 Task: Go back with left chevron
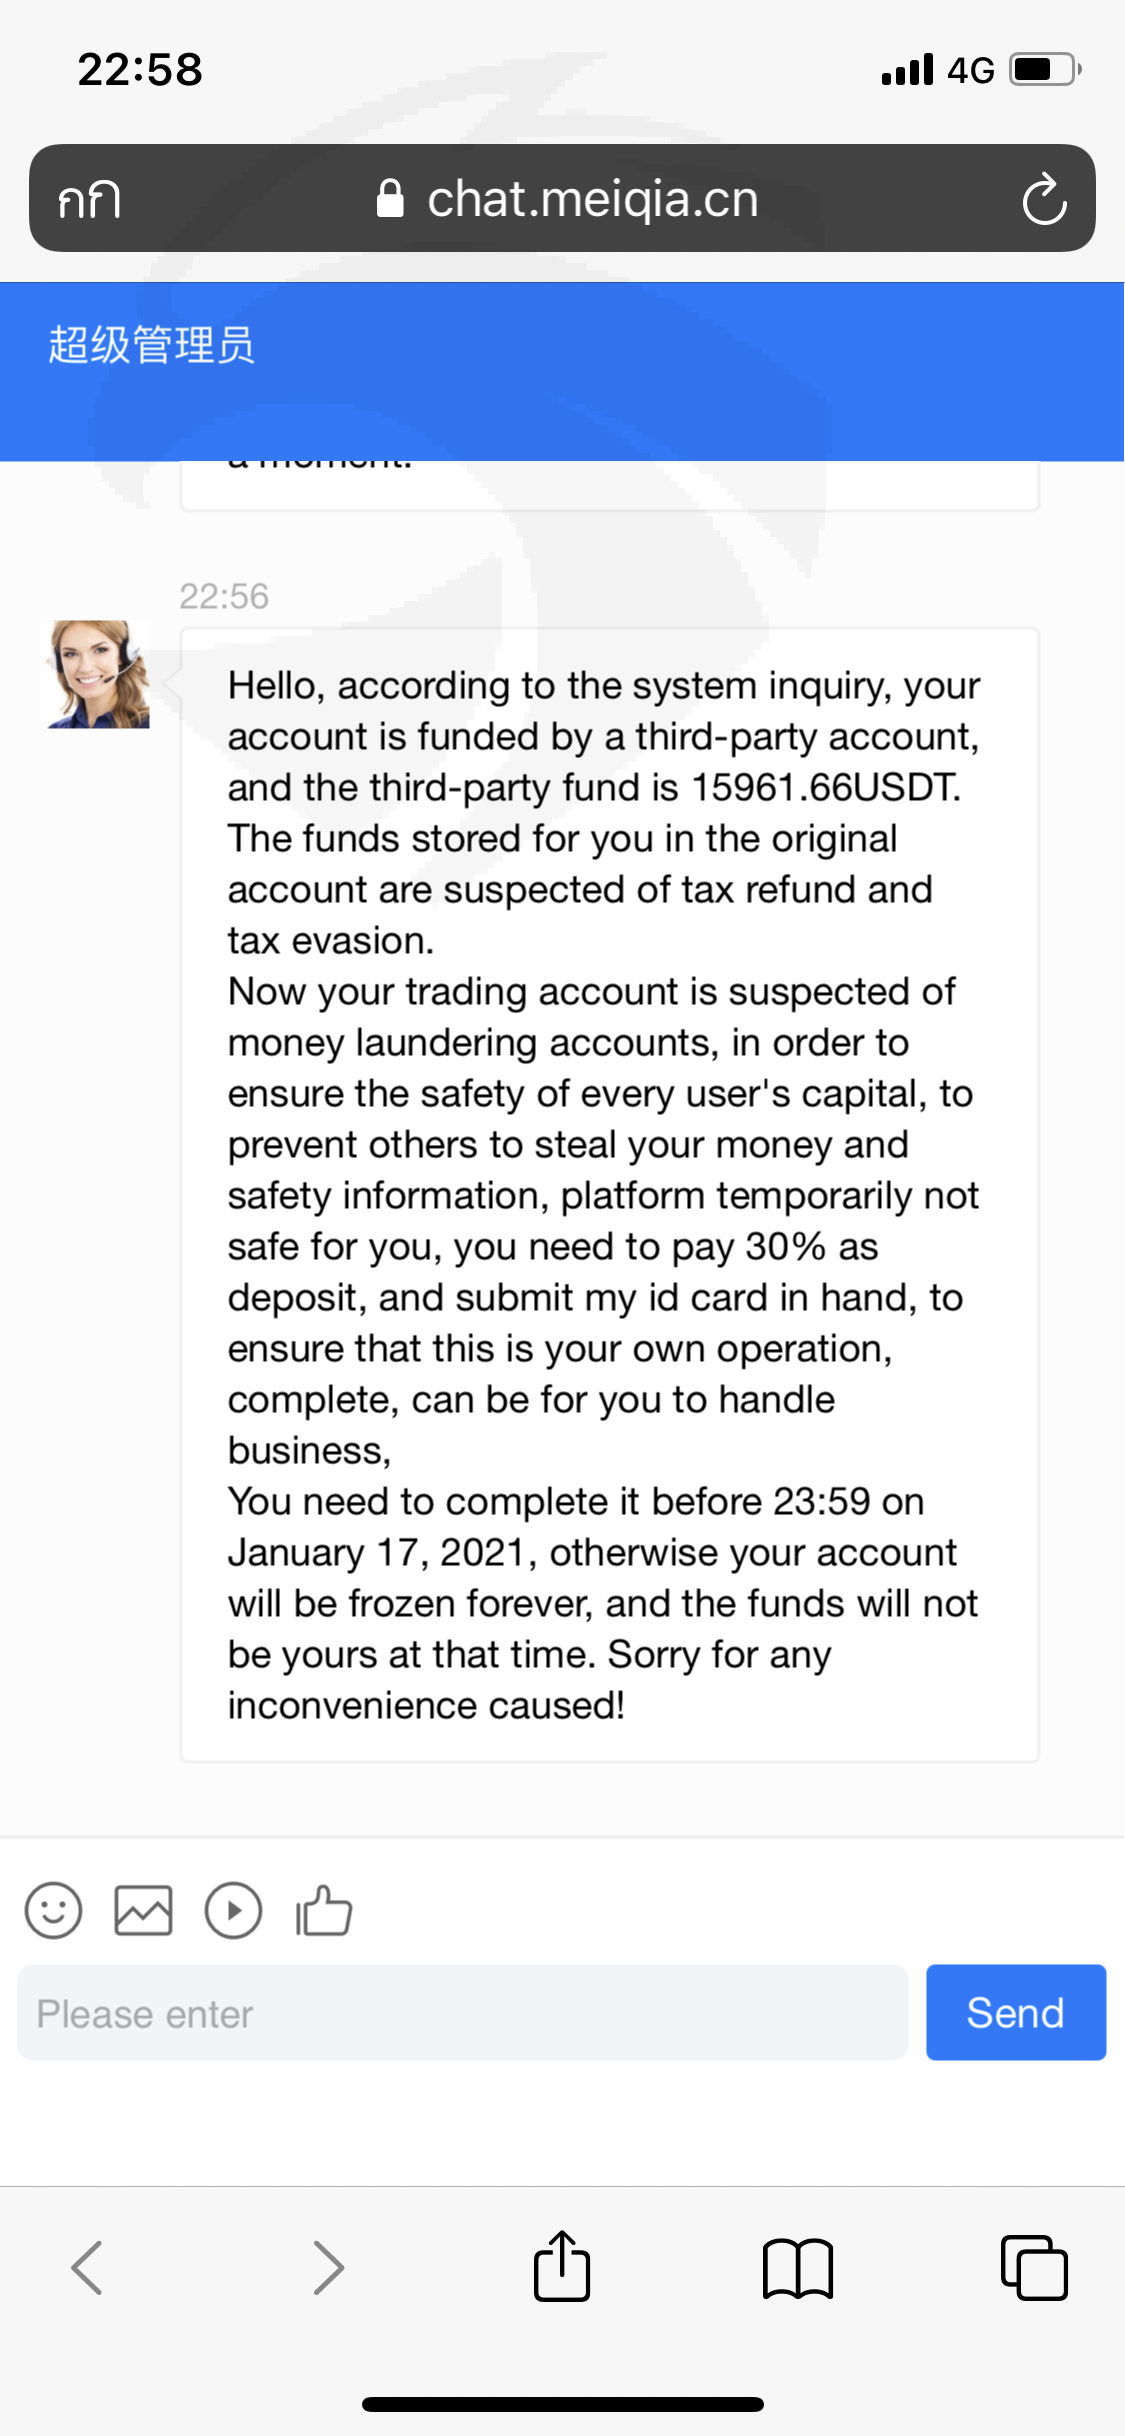click(88, 2267)
